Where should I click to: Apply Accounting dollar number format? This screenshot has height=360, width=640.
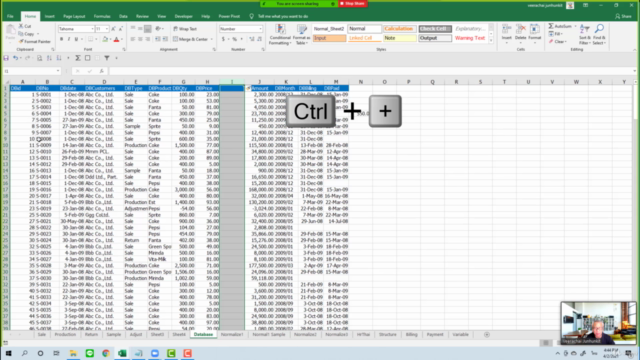tap(223, 39)
